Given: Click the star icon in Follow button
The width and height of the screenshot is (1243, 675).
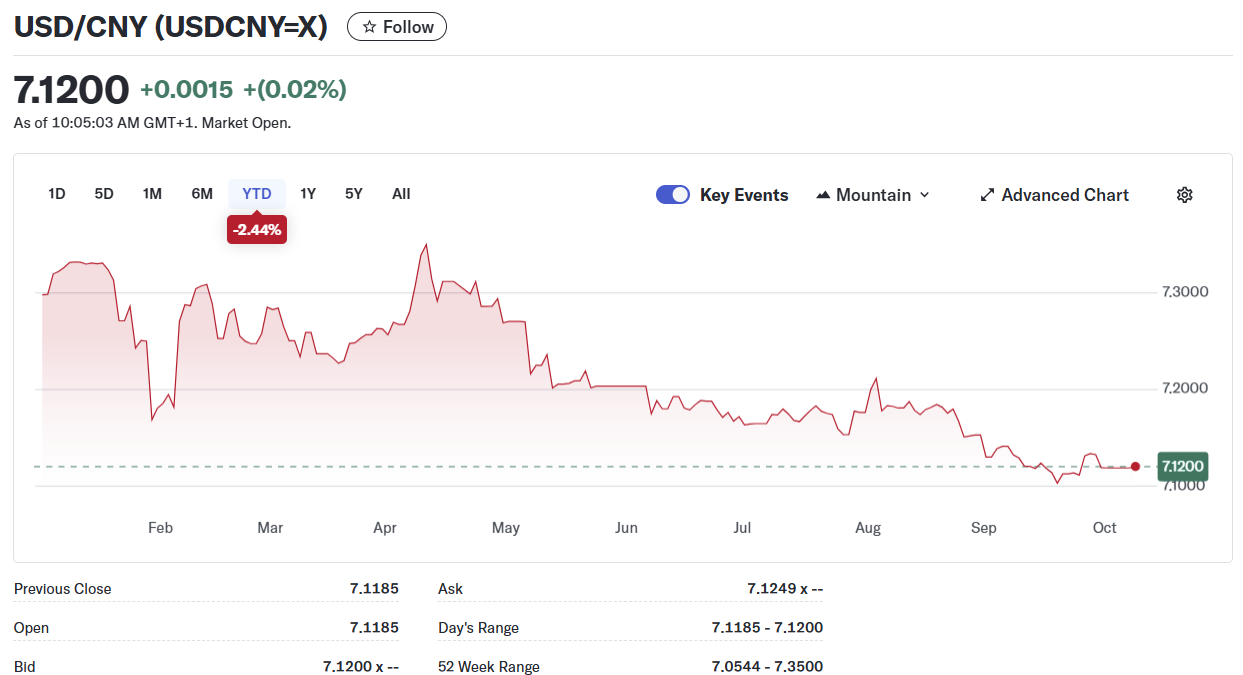Looking at the screenshot, I should [369, 27].
